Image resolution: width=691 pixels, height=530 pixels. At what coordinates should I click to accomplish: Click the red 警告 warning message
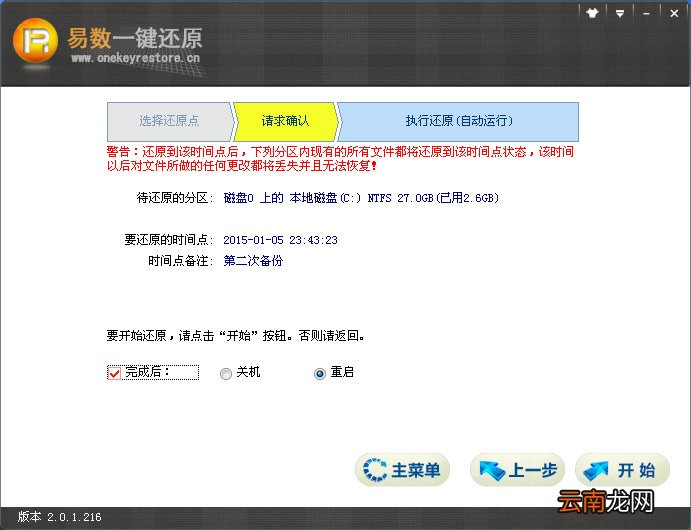[340, 159]
